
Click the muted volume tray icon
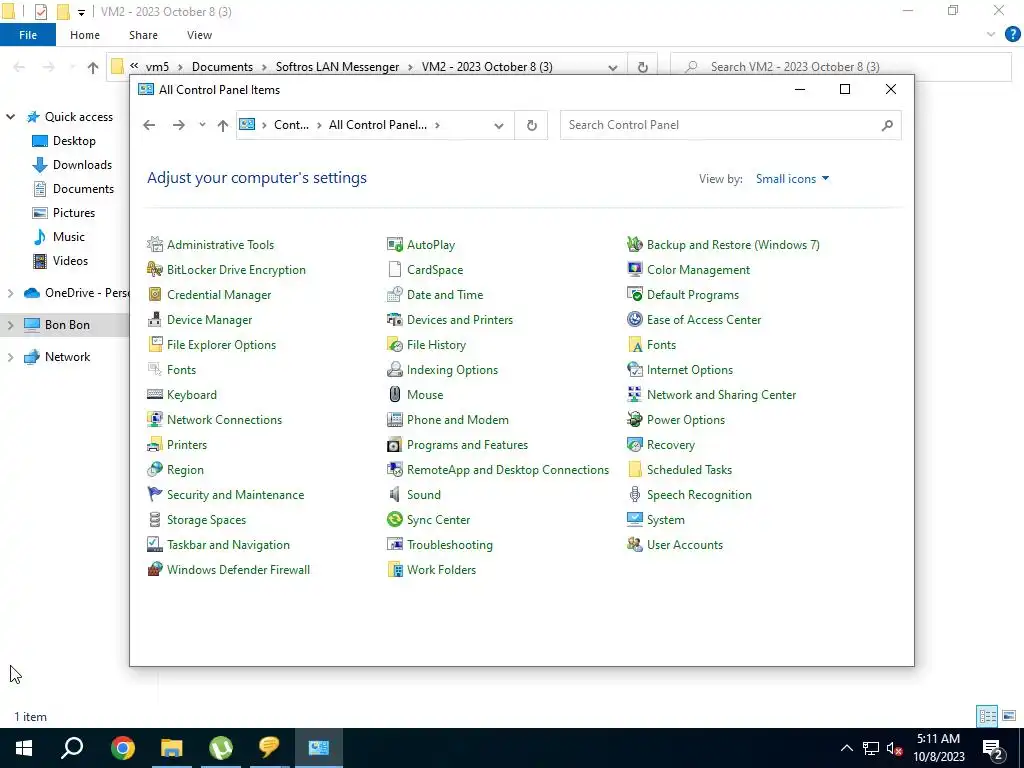coord(895,748)
